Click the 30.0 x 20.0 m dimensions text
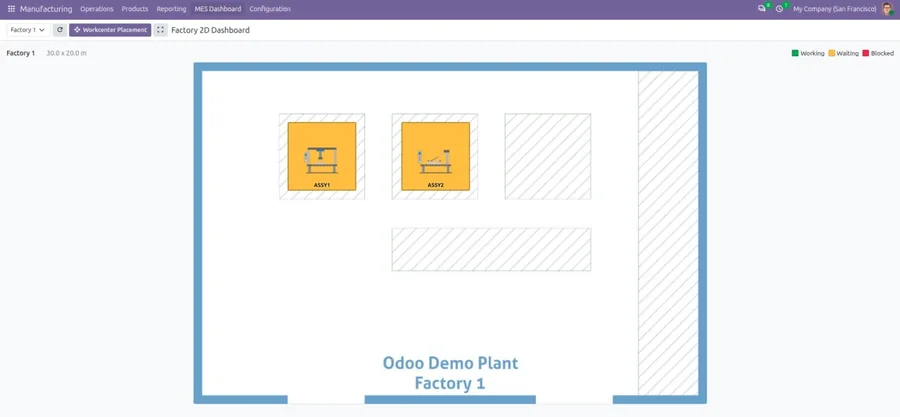The image size is (900, 417). point(67,53)
